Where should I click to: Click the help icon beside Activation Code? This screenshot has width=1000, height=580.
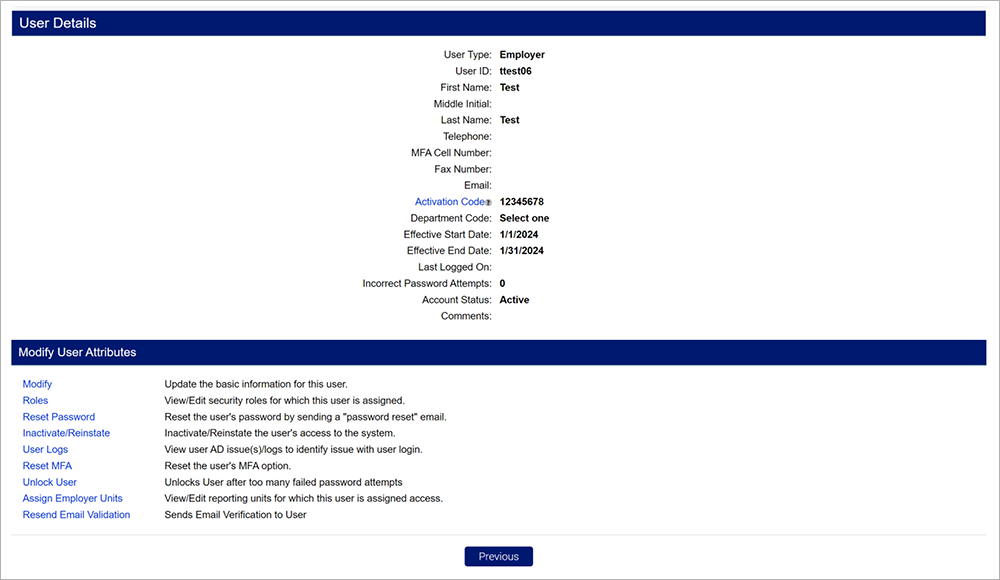tap(488, 203)
